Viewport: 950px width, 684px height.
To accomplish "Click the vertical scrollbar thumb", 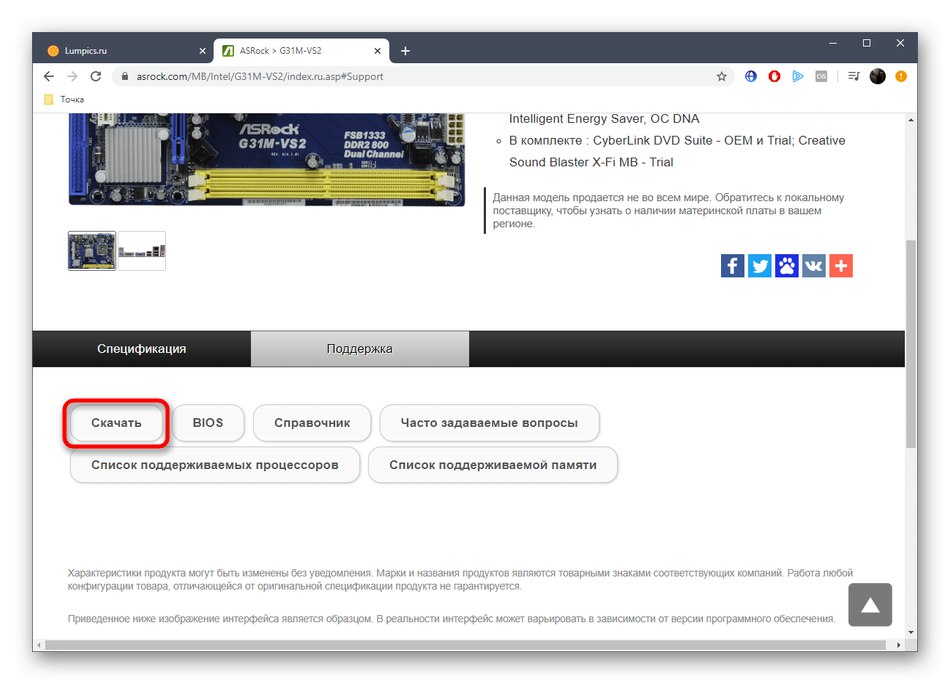I will click(911, 344).
